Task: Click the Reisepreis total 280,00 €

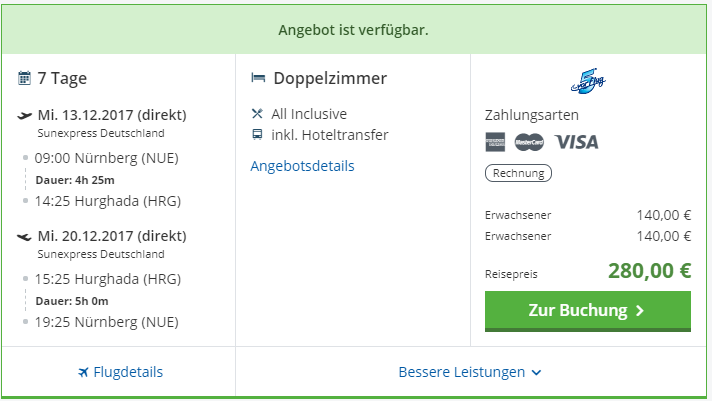Action: [649, 271]
